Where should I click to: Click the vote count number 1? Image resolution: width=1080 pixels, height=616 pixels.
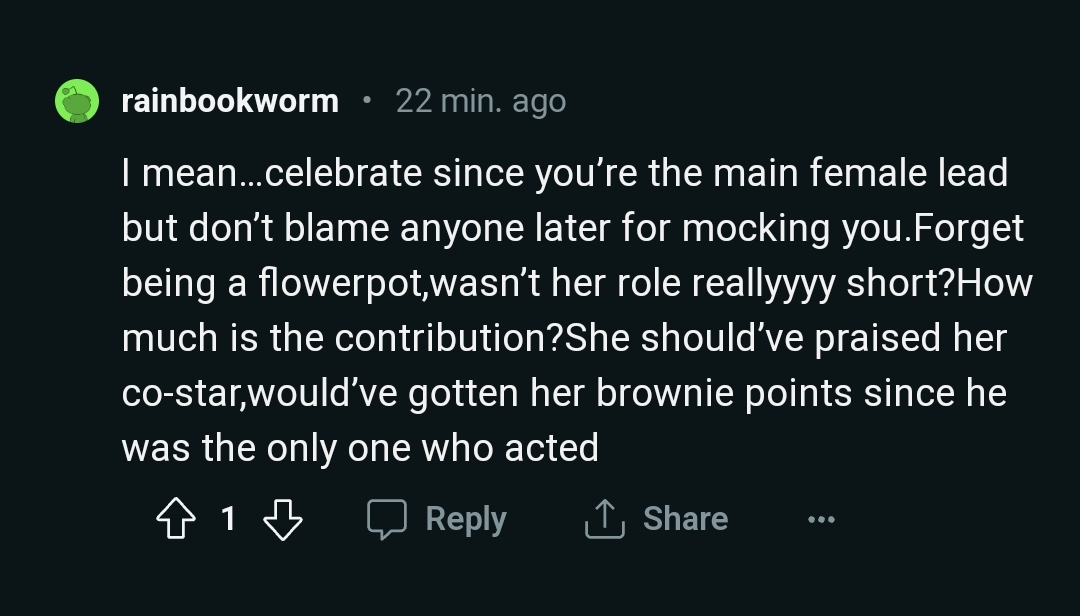(228, 519)
